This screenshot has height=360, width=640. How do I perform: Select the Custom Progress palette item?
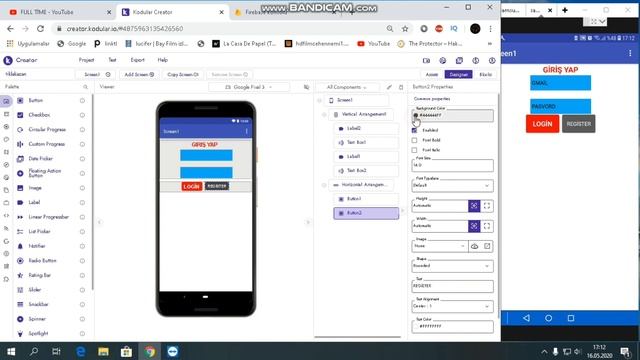(46, 144)
